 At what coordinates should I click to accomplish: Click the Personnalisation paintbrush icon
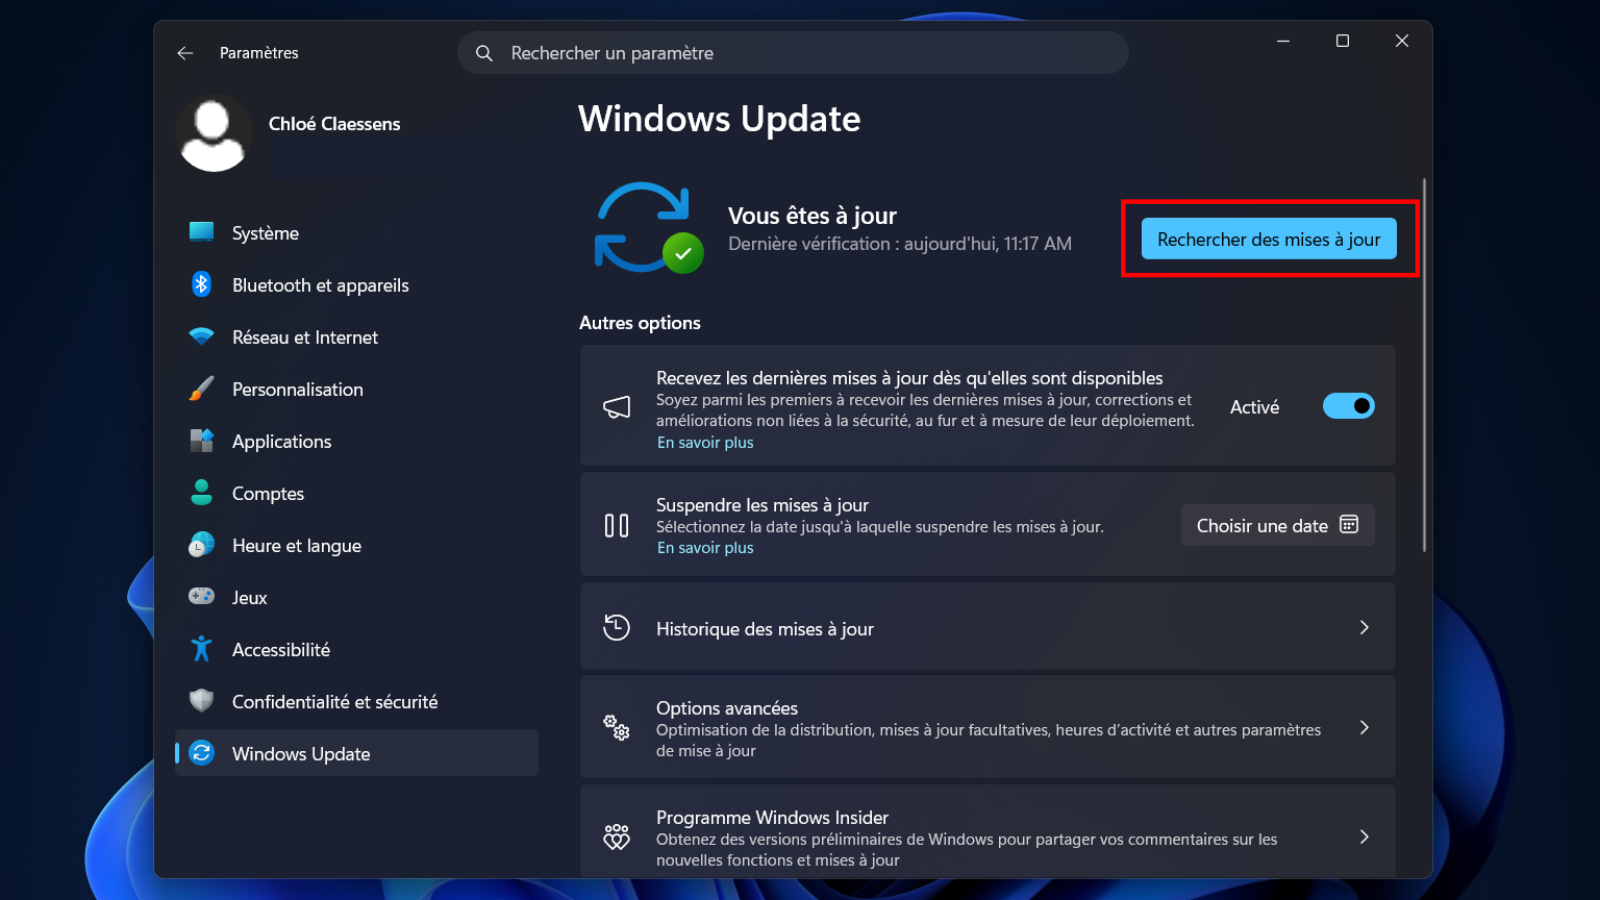[201, 389]
